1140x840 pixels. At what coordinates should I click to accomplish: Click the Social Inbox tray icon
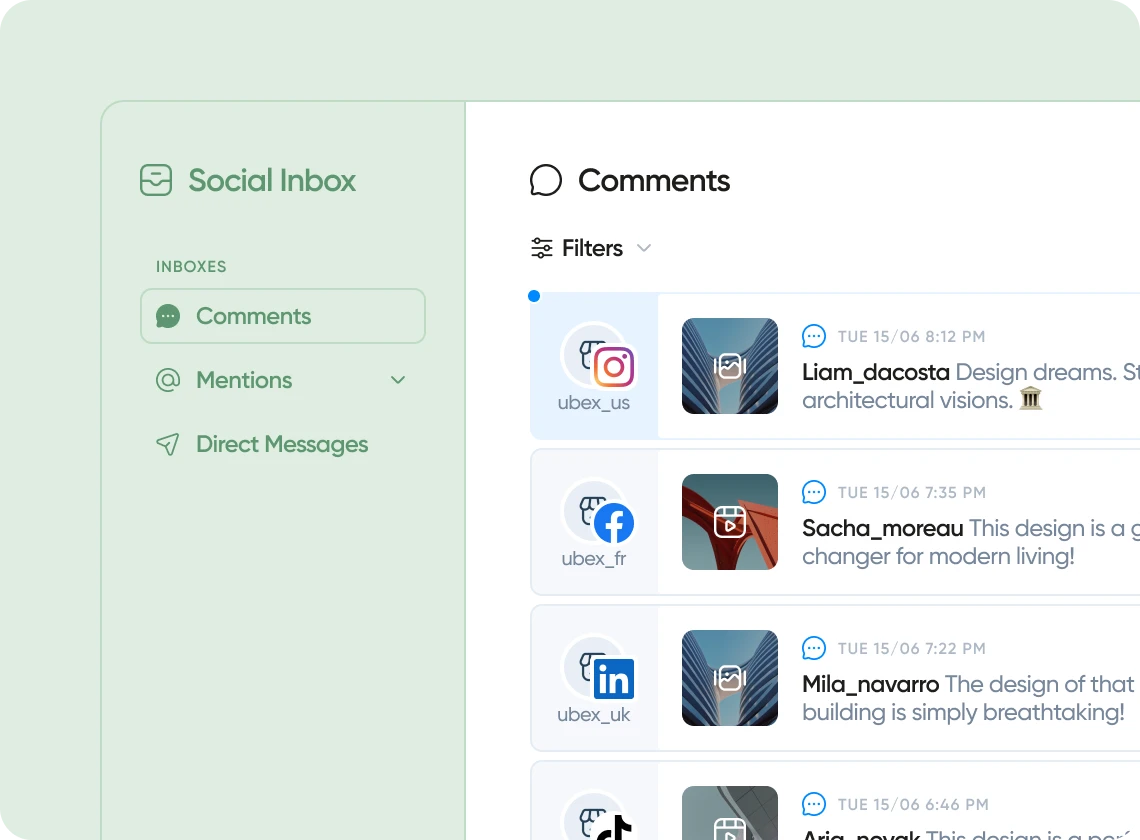156,180
